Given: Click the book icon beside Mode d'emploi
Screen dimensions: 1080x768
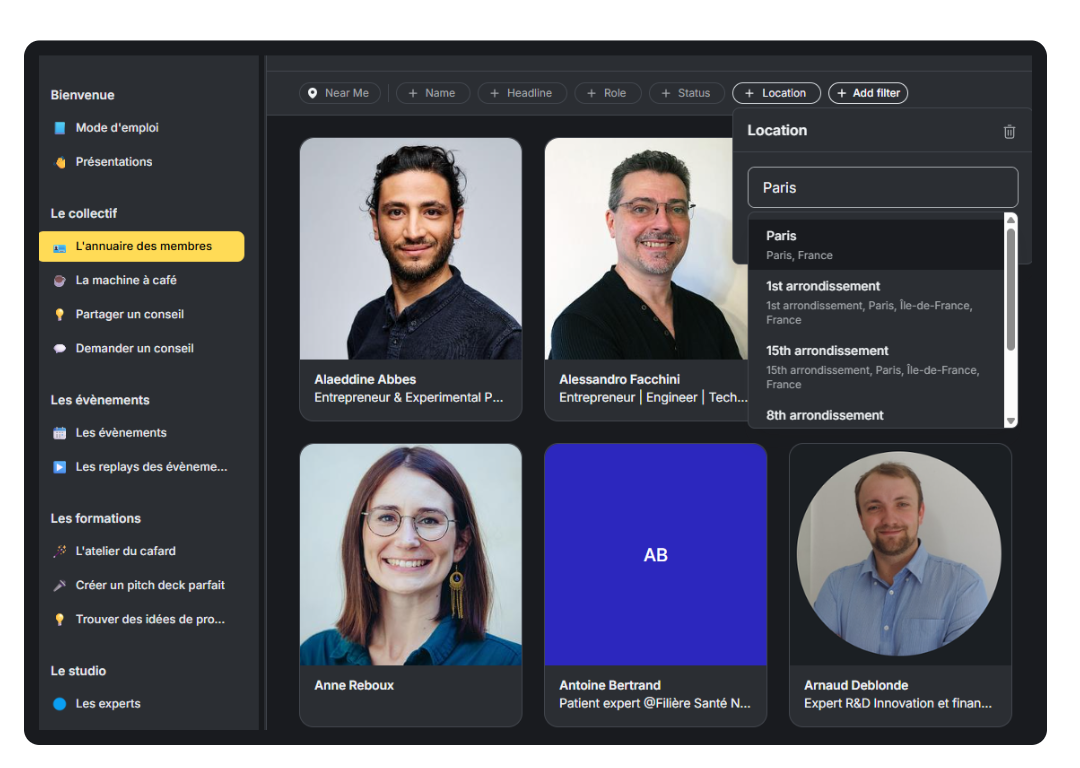Looking at the screenshot, I should point(60,128).
